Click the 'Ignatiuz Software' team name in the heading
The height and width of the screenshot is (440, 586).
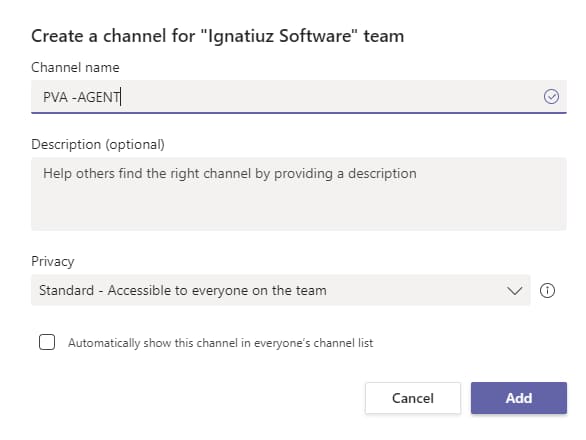click(x=280, y=36)
